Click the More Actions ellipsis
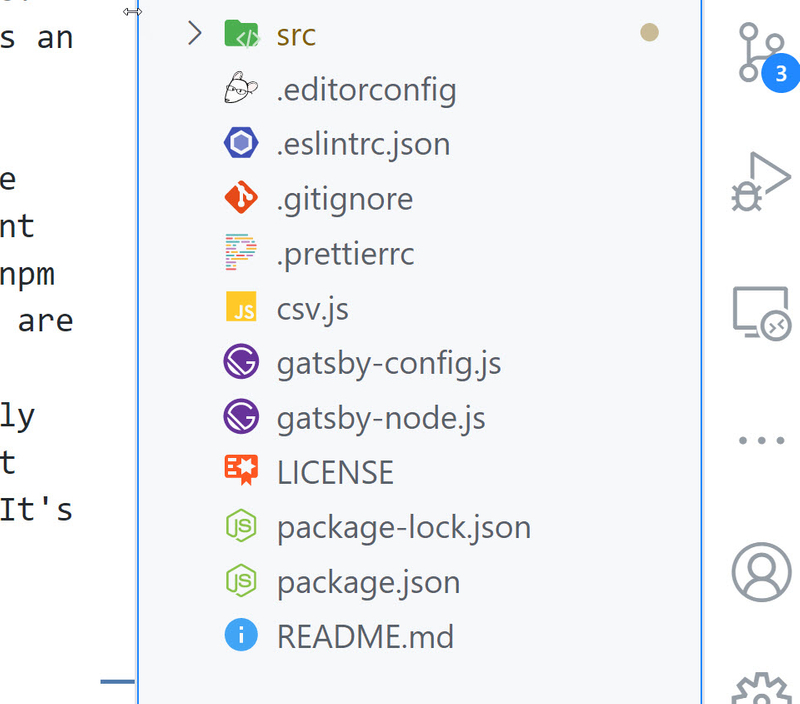This screenshot has width=800, height=704. (x=762, y=440)
